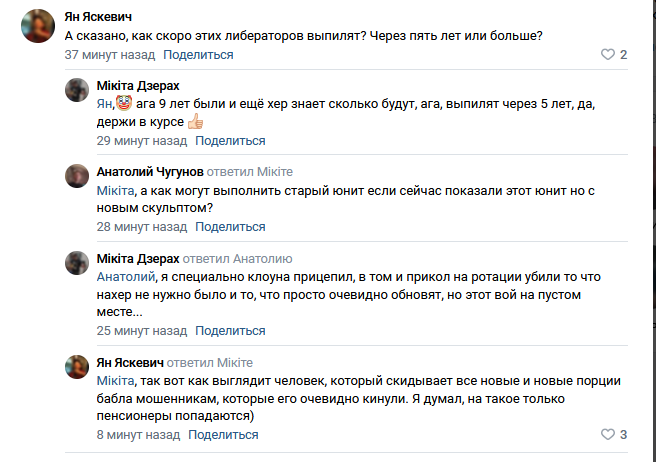Open Мікіта Дзерах's avatar on first reply
656x462 pixels.
[77, 90]
